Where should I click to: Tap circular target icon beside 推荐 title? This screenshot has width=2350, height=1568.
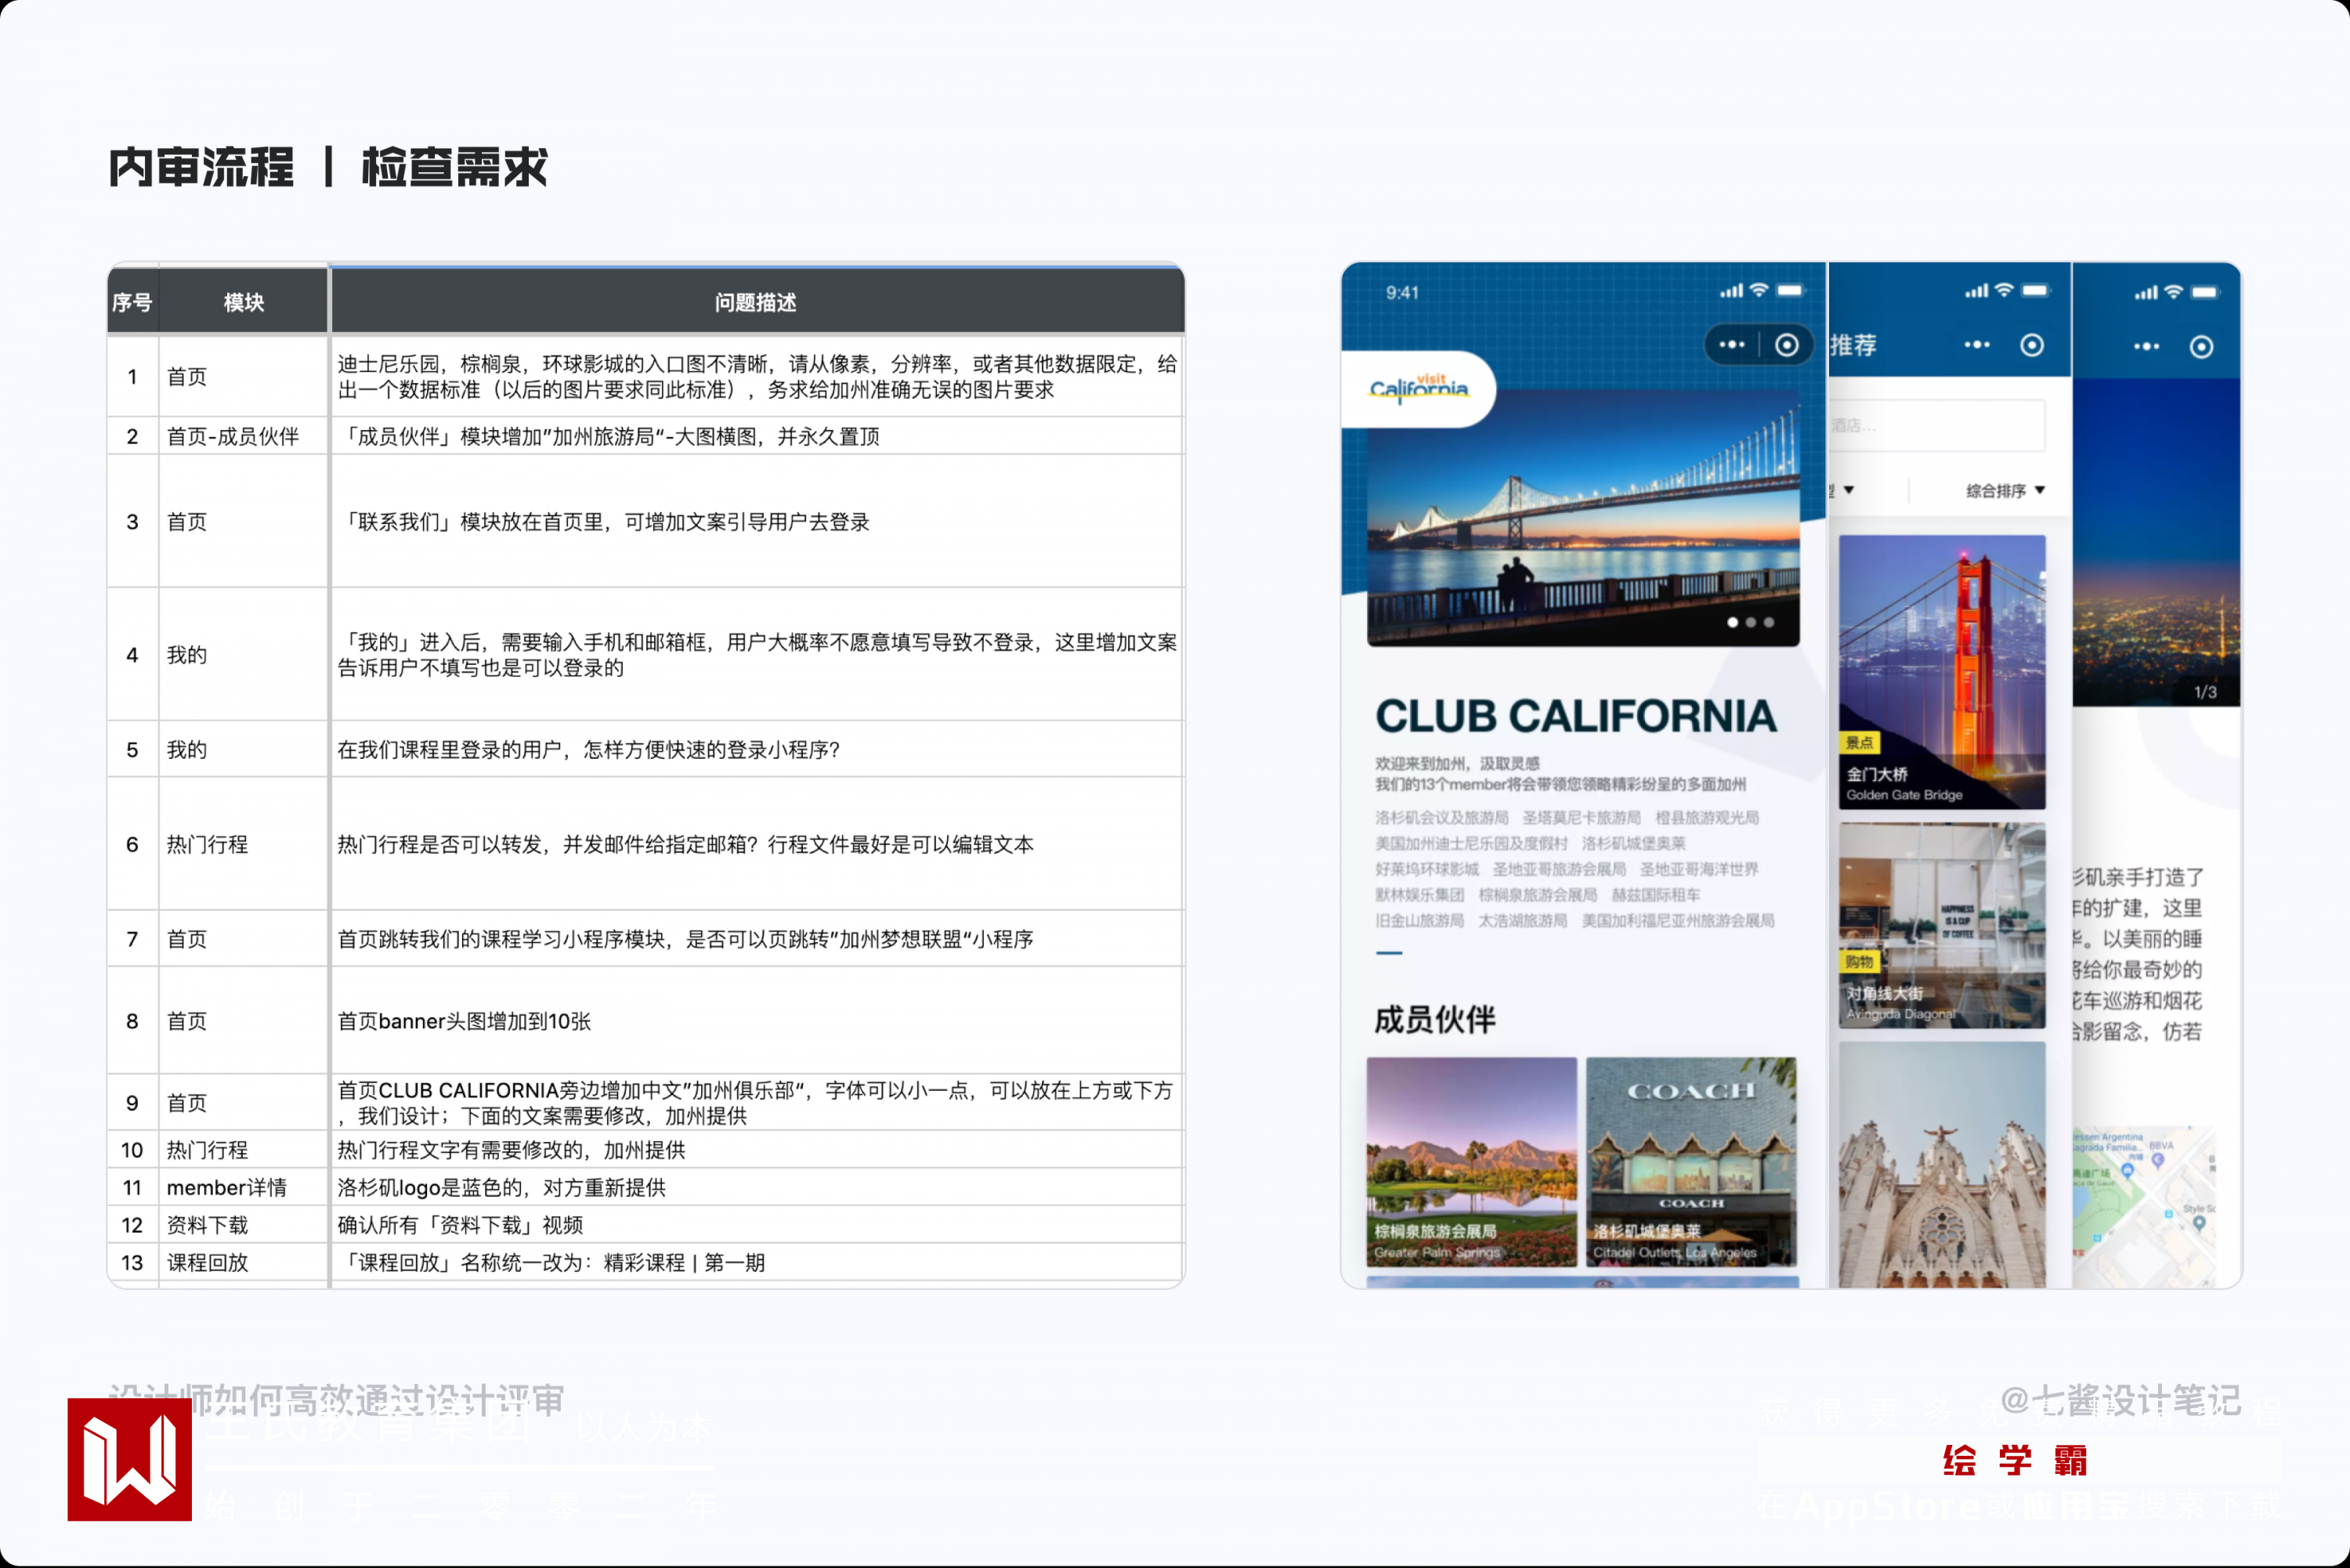coord(2031,345)
